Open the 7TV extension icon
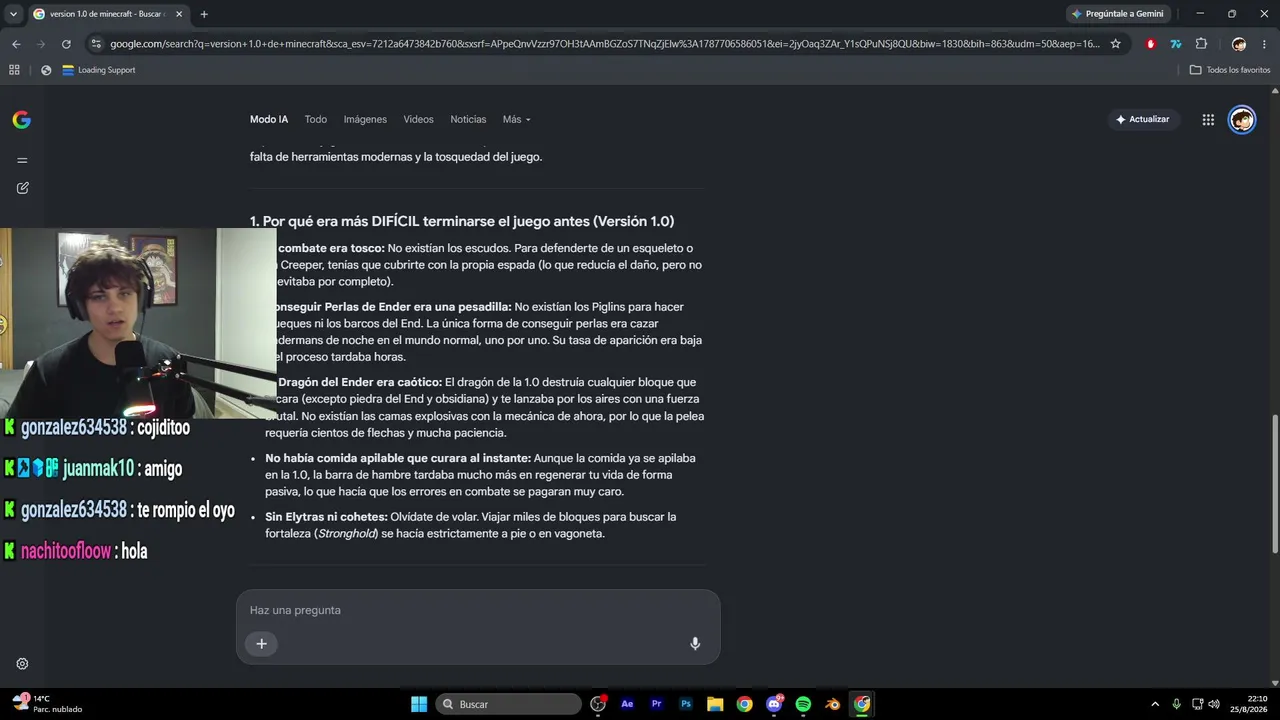 (1176, 44)
